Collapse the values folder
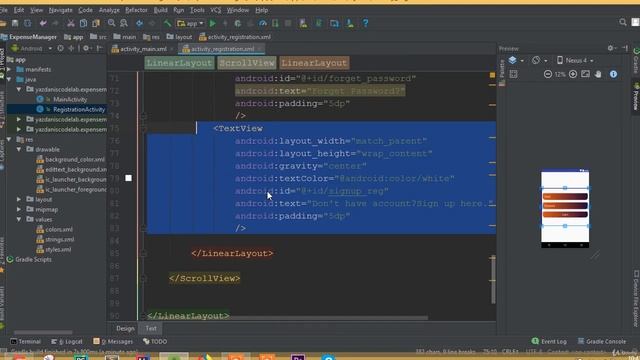Screen dimensions: 640x360 (19, 220)
